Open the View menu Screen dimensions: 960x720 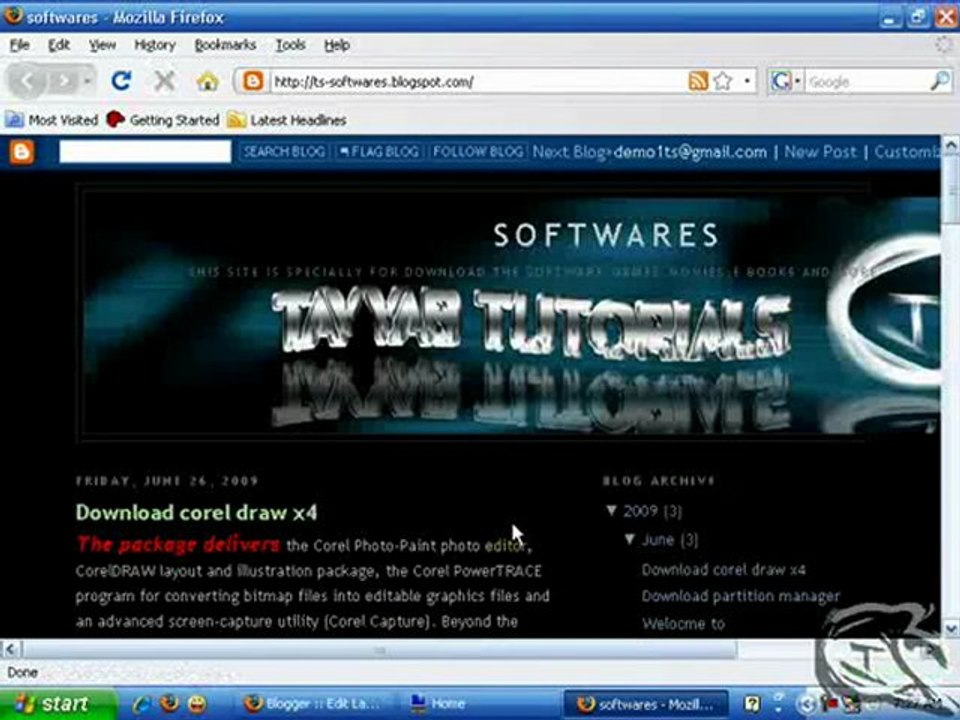click(x=102, y=45)
